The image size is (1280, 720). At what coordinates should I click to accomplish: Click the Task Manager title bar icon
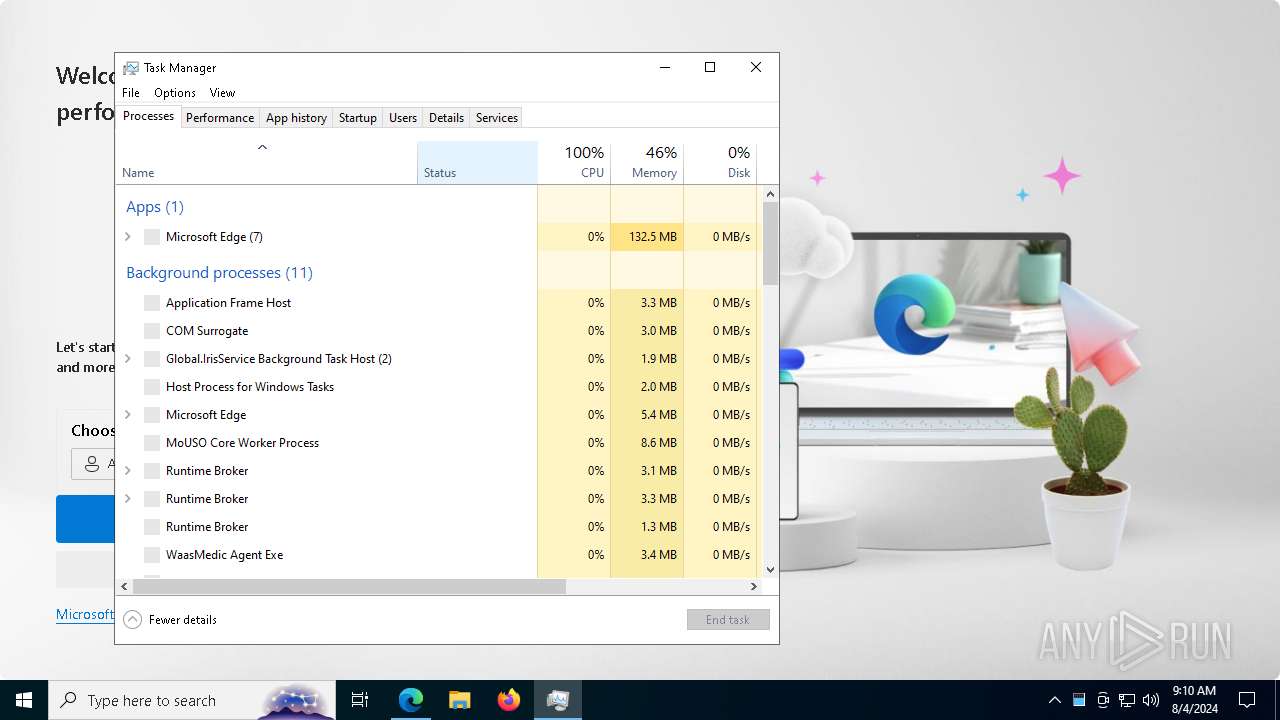pos(131,68)
